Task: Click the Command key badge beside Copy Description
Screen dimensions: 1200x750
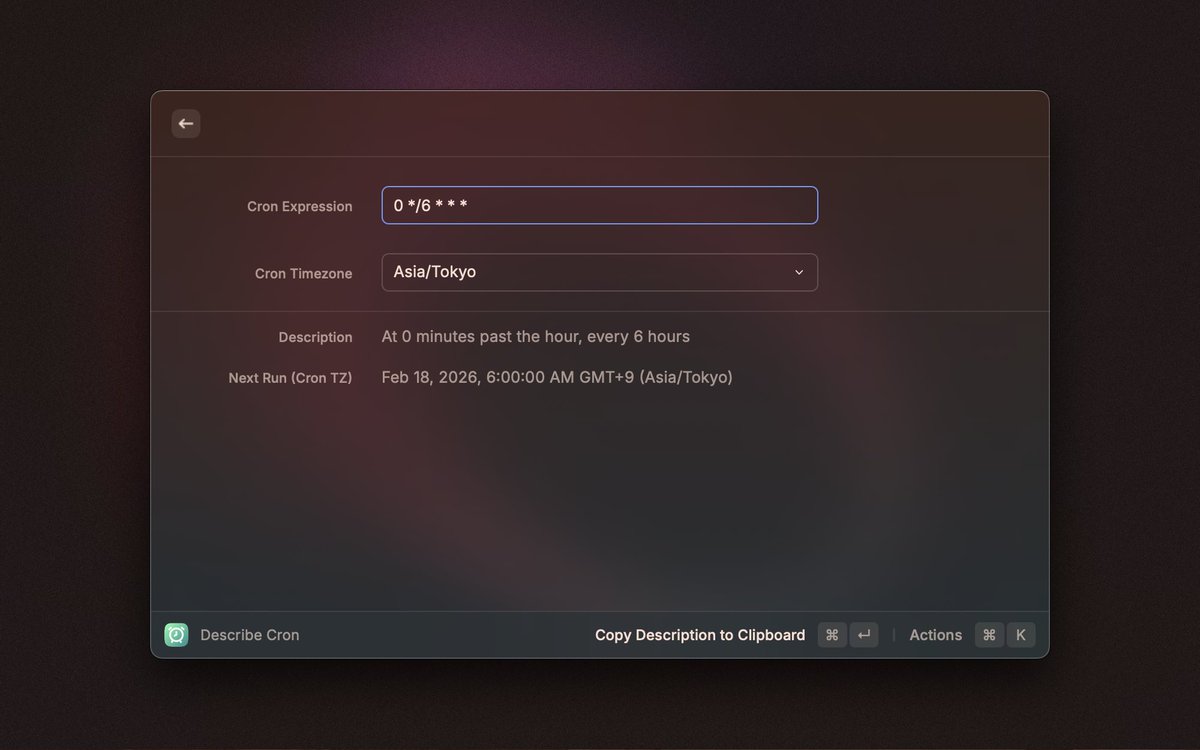Action: (x=832, y=635)
